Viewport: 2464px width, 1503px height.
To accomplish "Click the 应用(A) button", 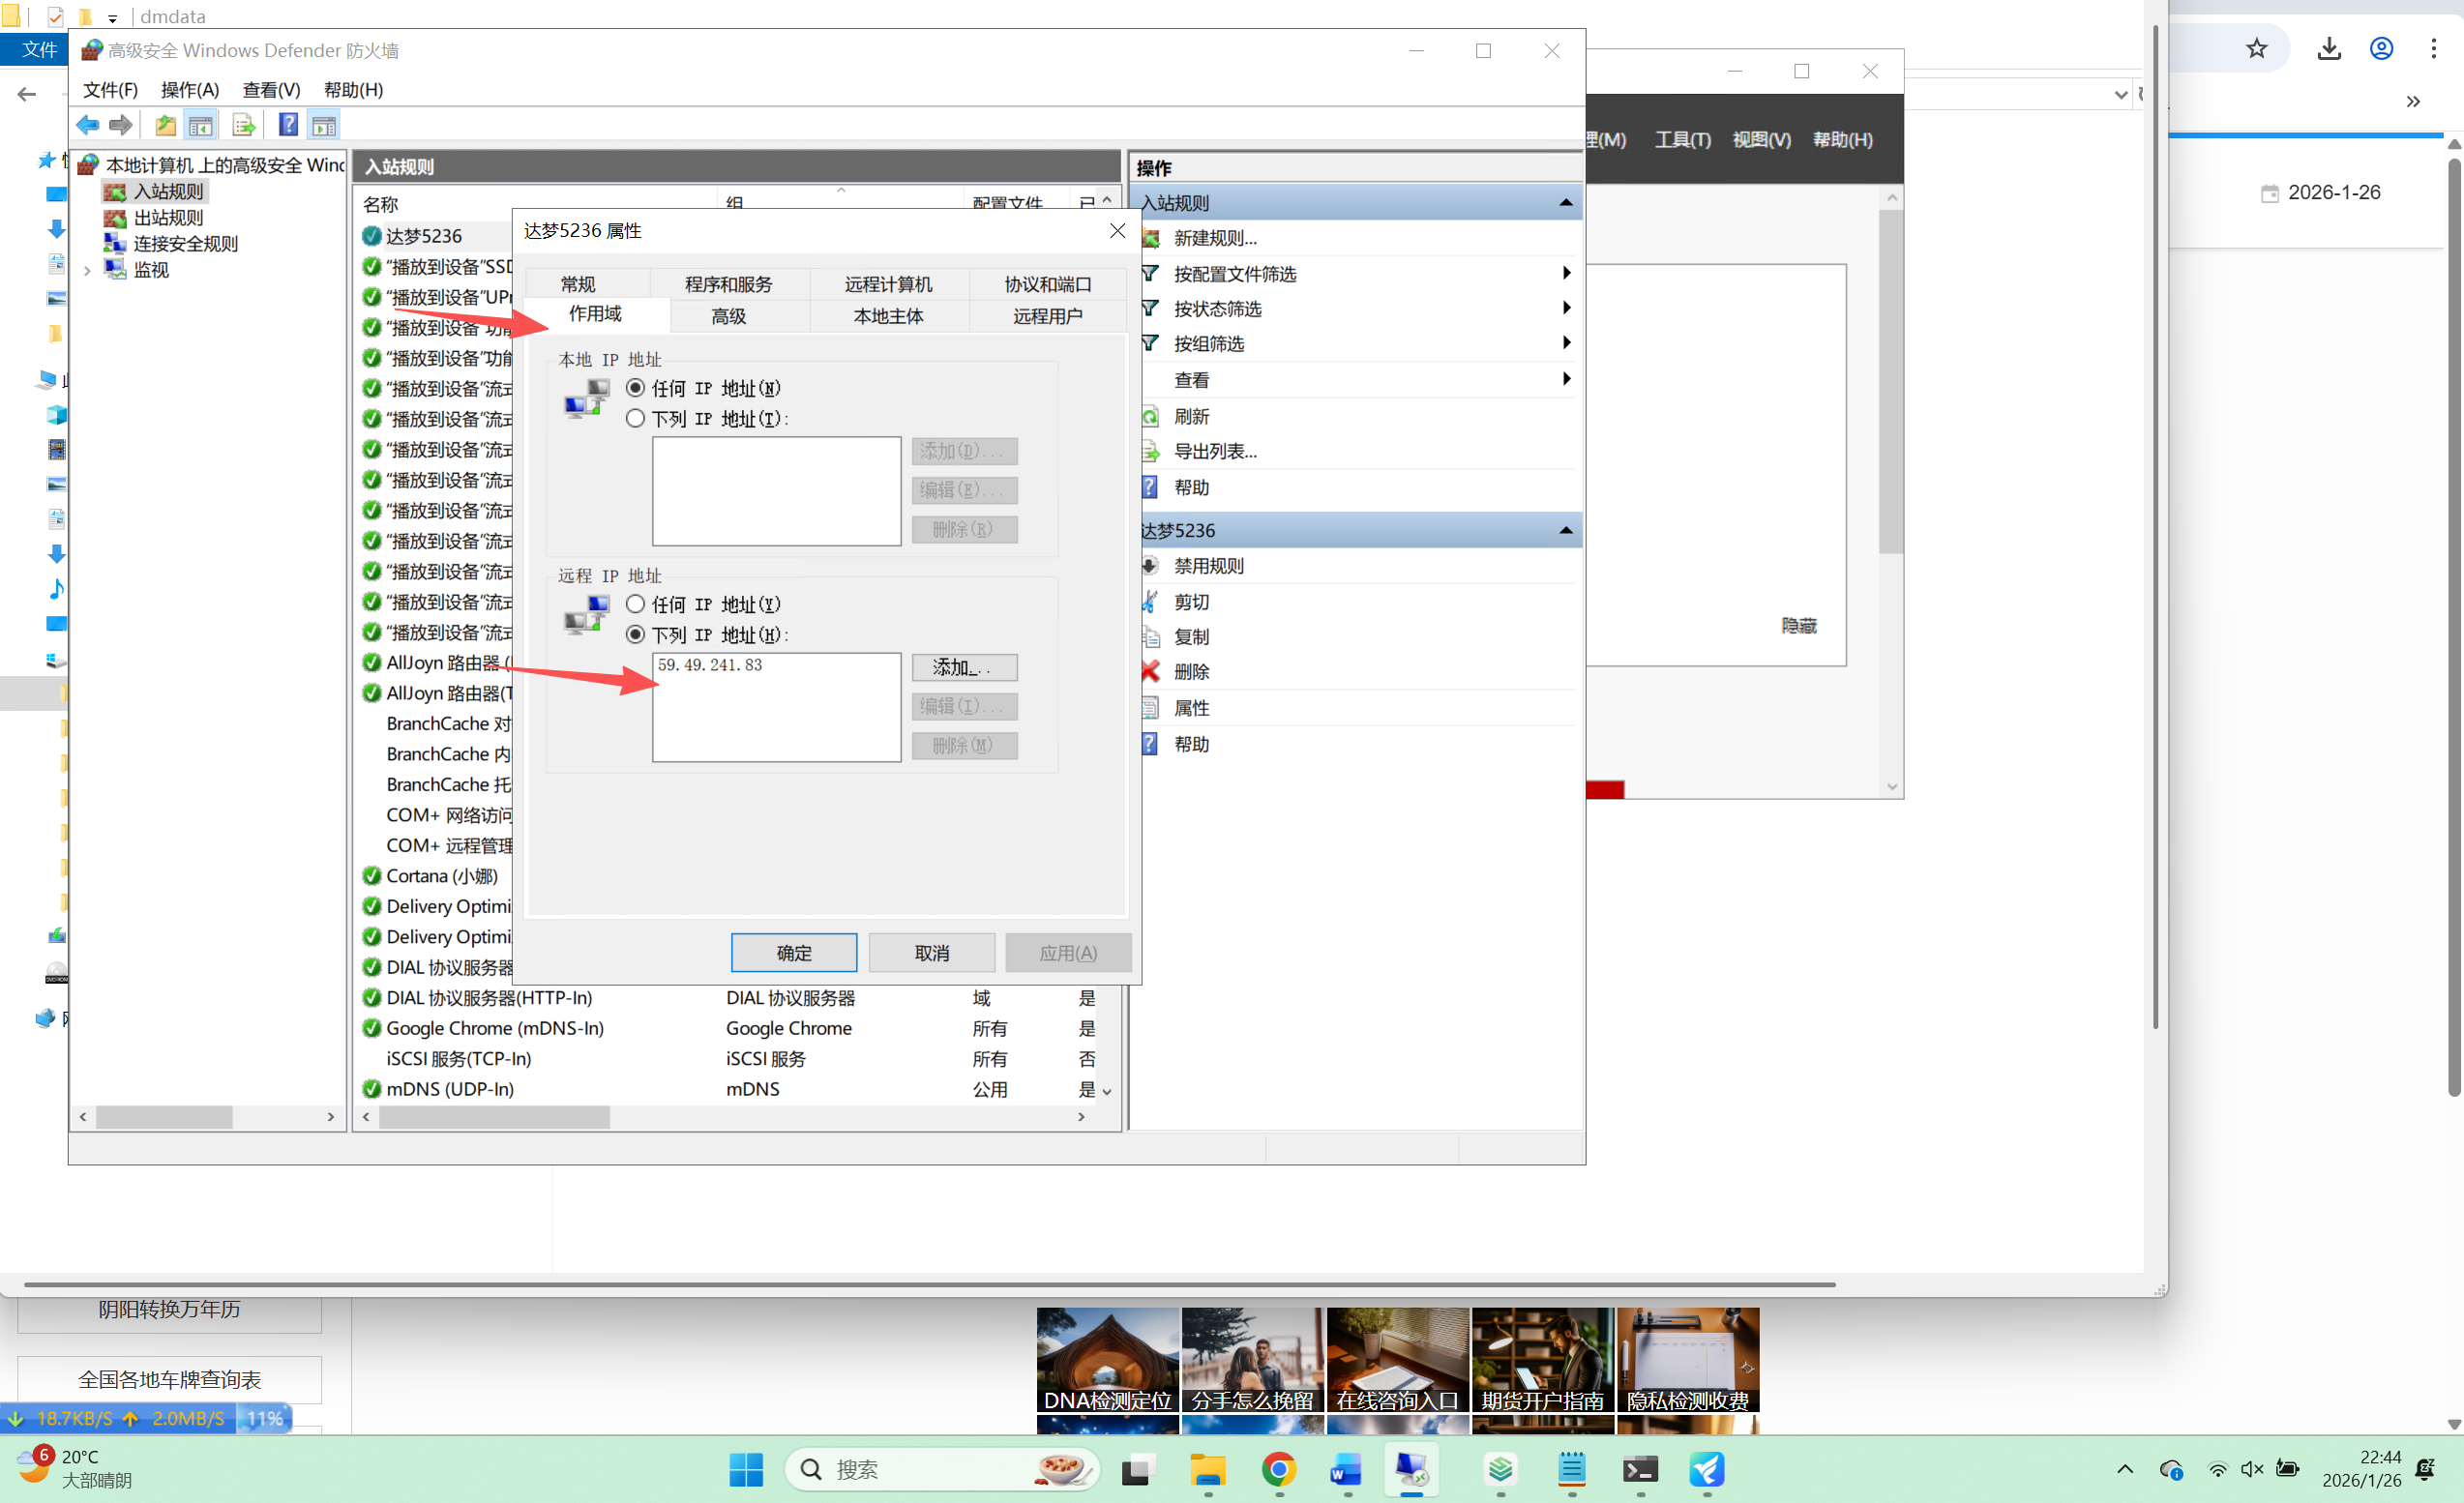I will (1069, 953).
